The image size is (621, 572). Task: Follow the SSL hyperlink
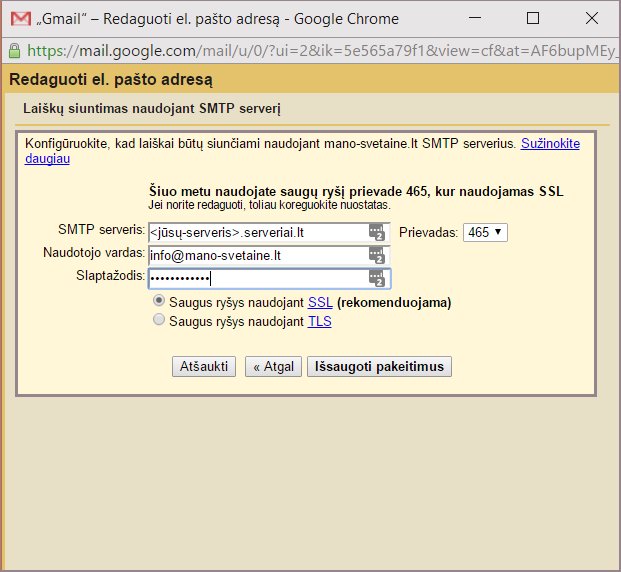click(320, 302)
